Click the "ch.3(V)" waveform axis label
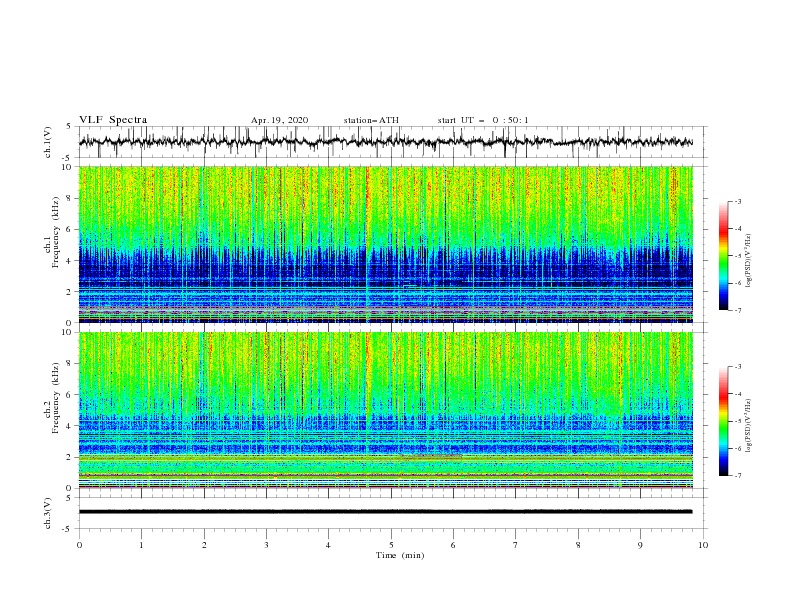 tap(48, 513)
